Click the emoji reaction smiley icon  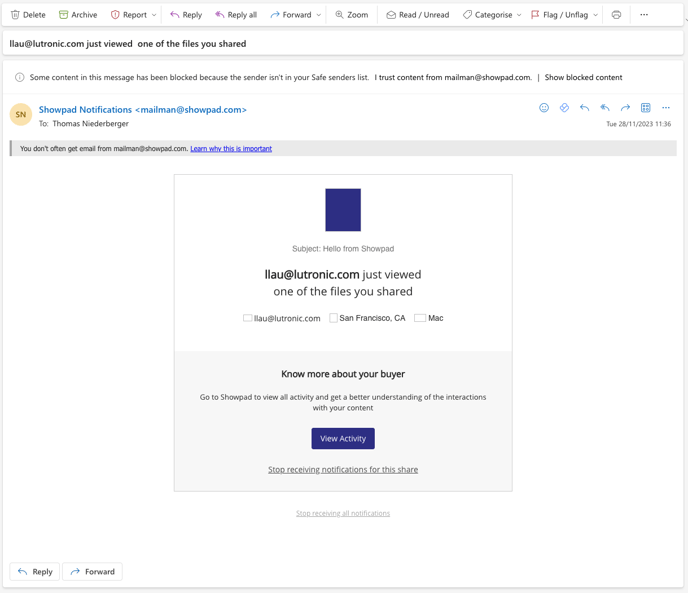tap(544, 108)
